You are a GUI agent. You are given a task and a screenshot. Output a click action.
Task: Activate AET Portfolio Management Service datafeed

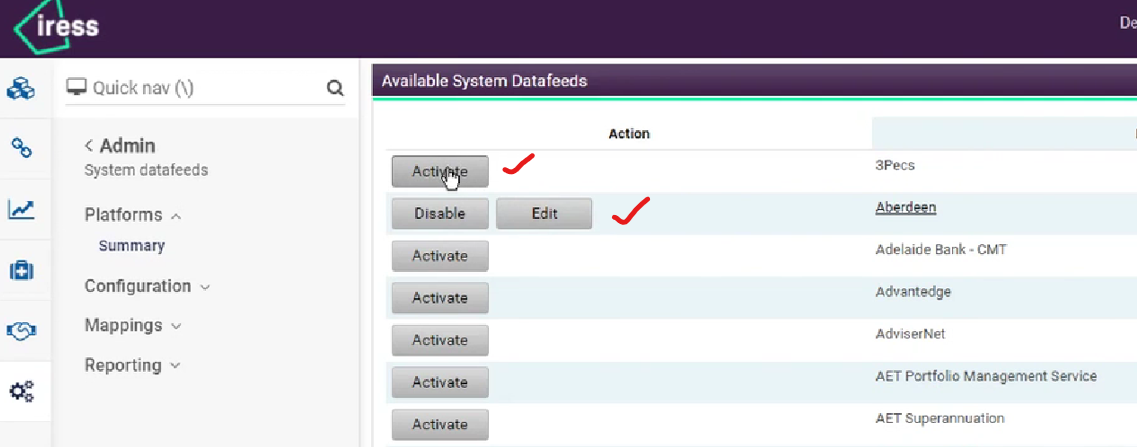pyautogui.click(x=440, y=382)
